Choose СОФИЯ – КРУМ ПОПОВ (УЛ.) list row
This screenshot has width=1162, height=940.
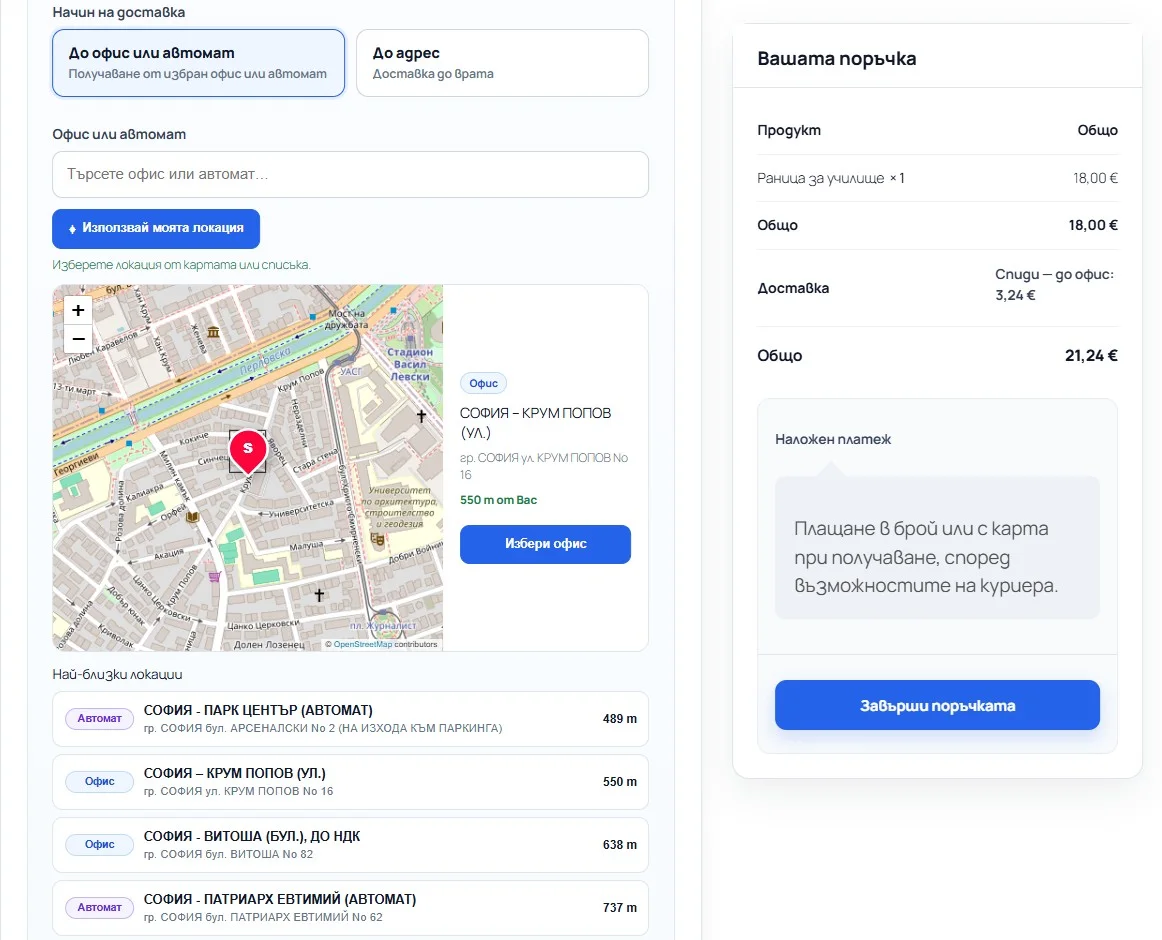click(x=351, y=782)
